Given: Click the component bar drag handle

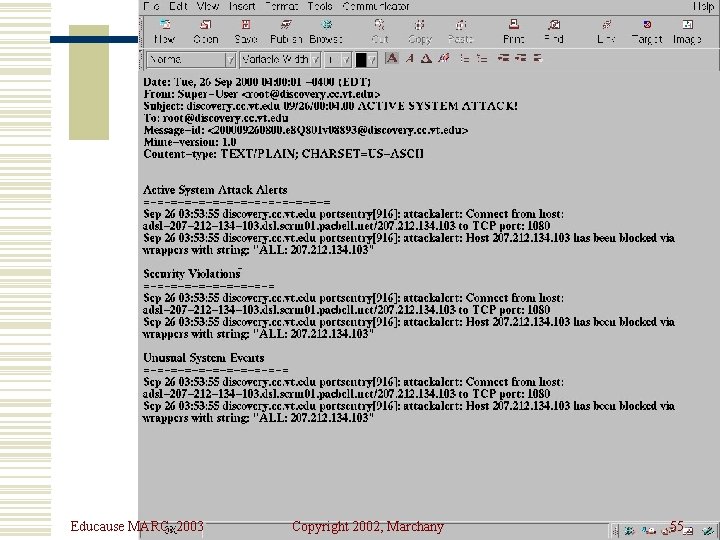Looking at the screenshot, I should tap(615, 531).
